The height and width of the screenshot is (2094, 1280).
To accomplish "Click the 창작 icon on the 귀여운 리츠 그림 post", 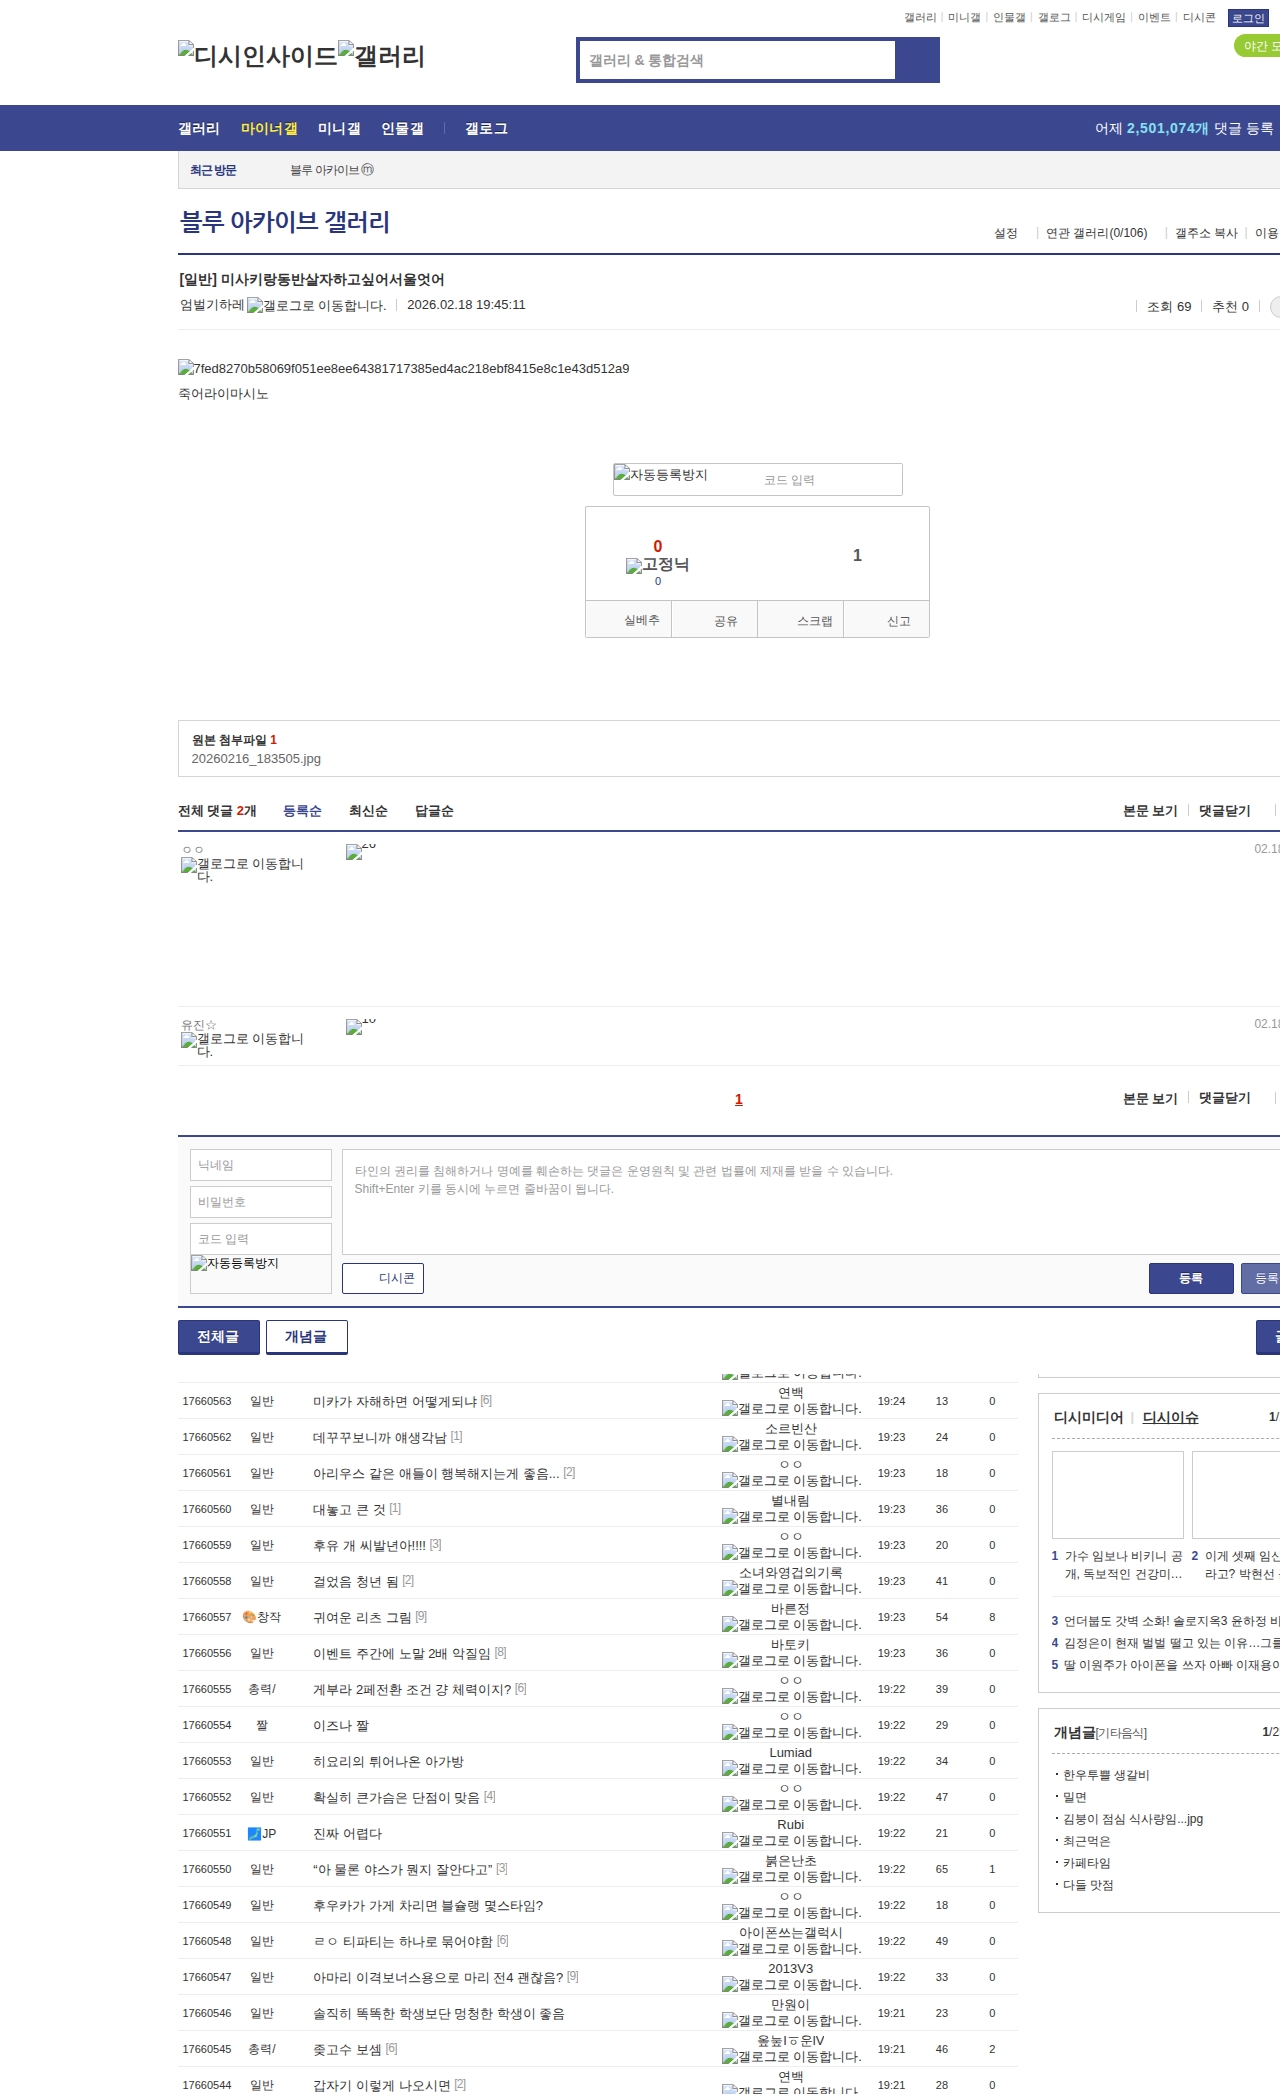I will (250, 1617).
